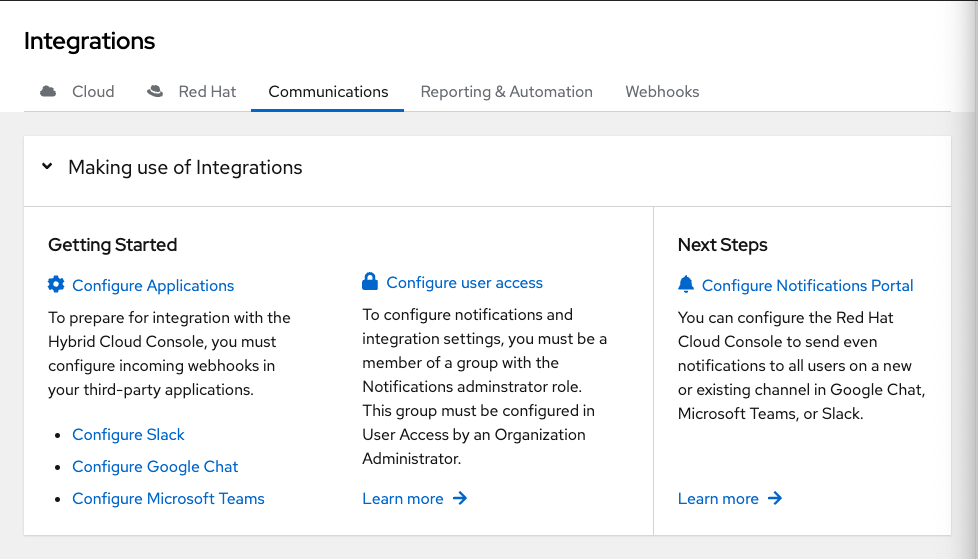Click the gear icon beside Configure Applications
The height and width of the screenshot is (559, 978).
[56, 285]
